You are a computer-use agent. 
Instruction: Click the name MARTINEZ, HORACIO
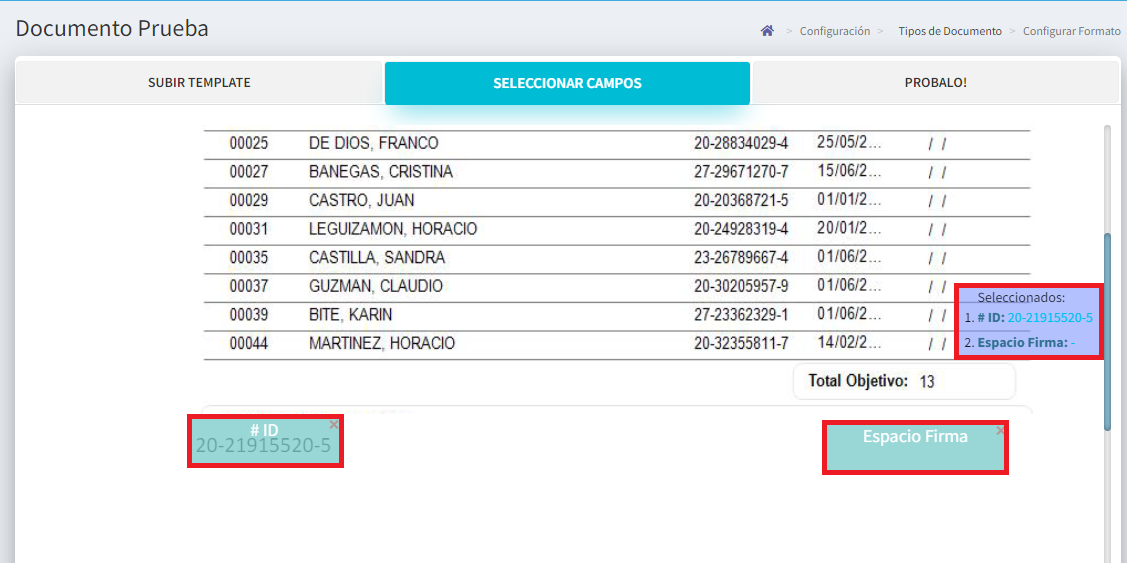(382, 344)
